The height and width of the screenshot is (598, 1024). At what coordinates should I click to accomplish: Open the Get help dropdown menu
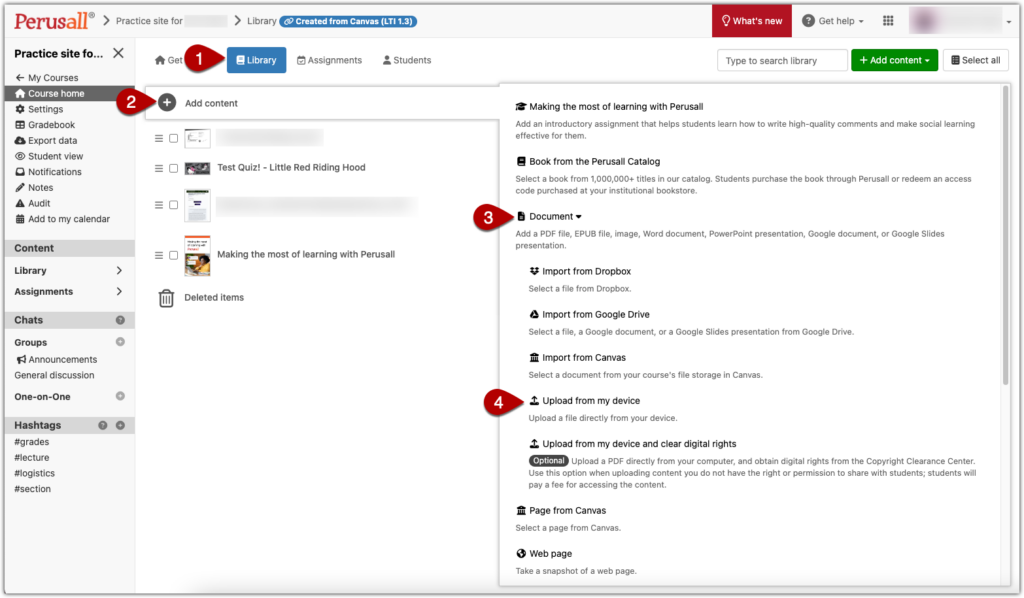coord(833,21)
